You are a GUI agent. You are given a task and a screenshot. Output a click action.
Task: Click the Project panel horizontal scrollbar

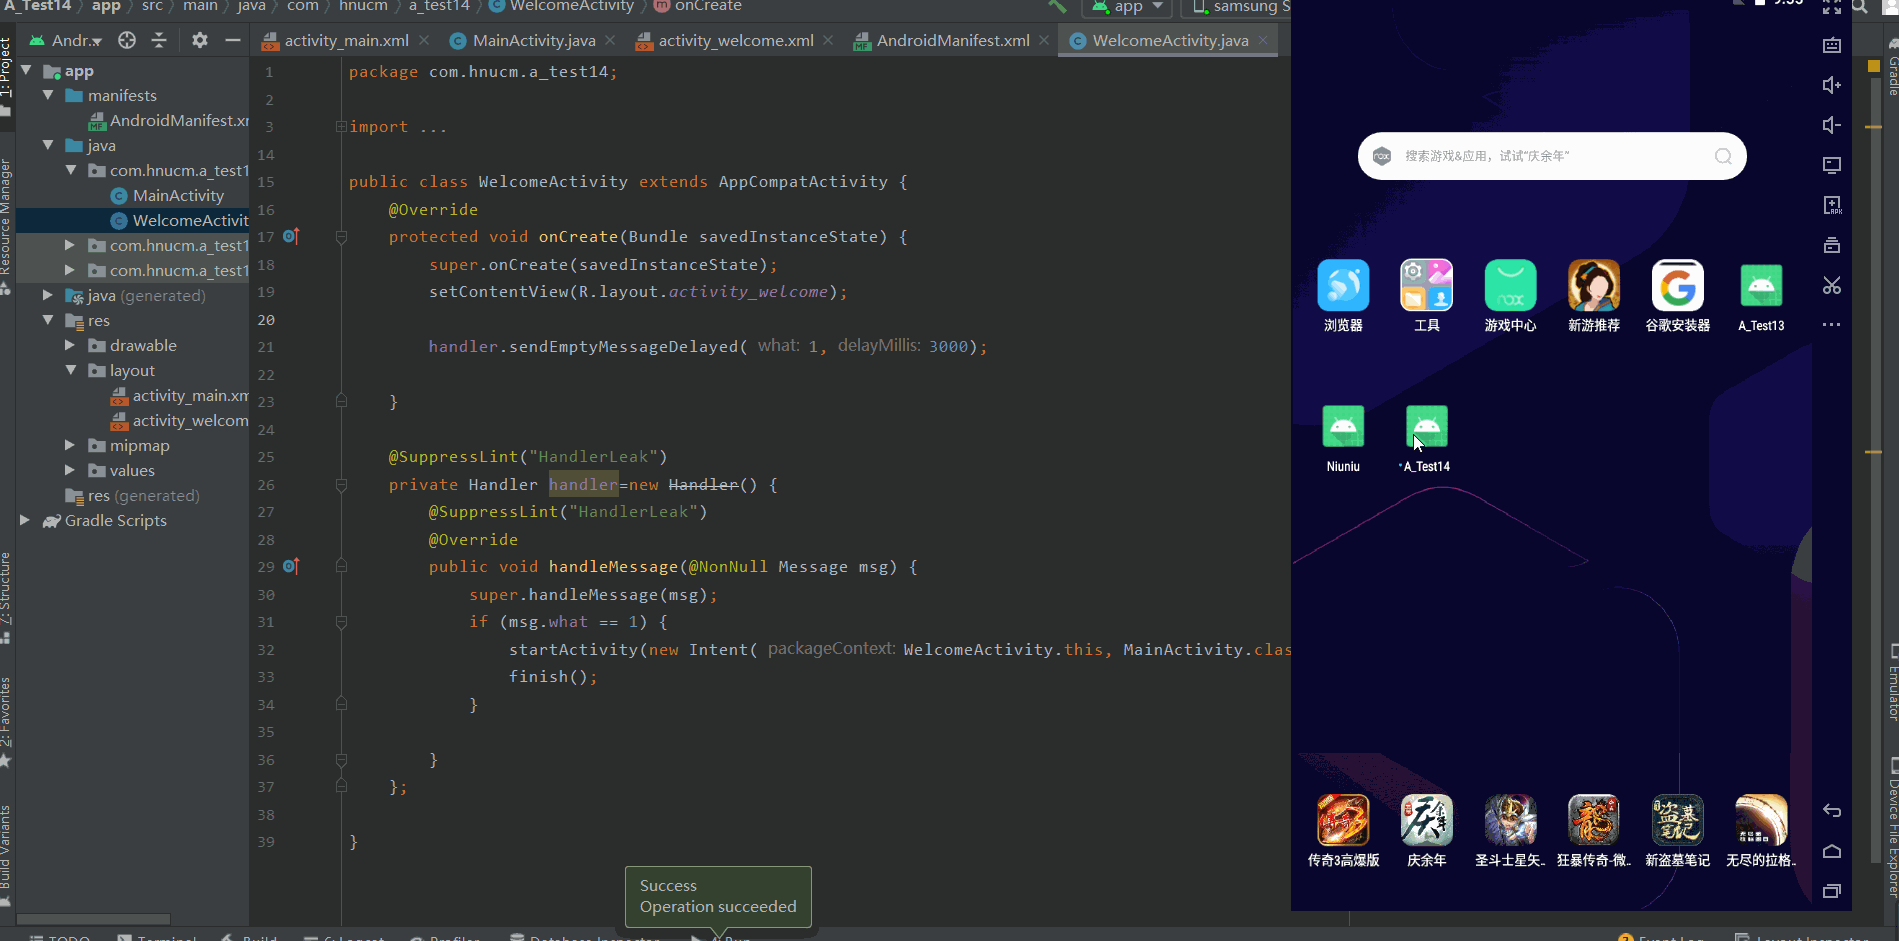pos(93,919)
